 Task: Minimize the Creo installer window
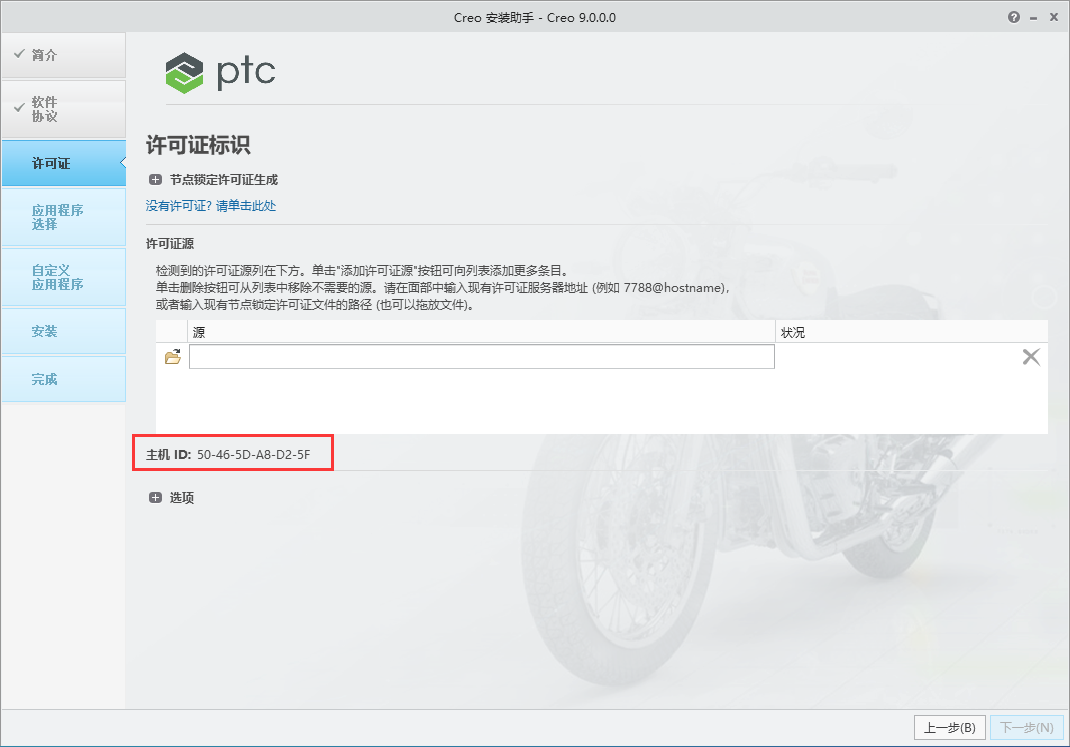pyautogui.click(x=1034, y=18)
